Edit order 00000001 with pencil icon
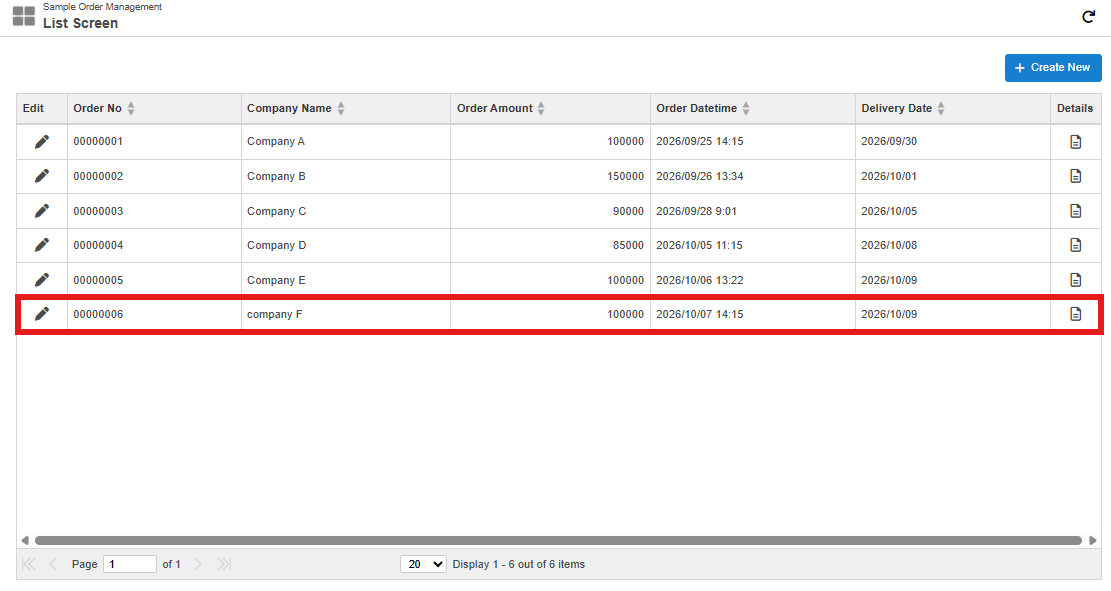1111x591 pixels. click(42, 142)
